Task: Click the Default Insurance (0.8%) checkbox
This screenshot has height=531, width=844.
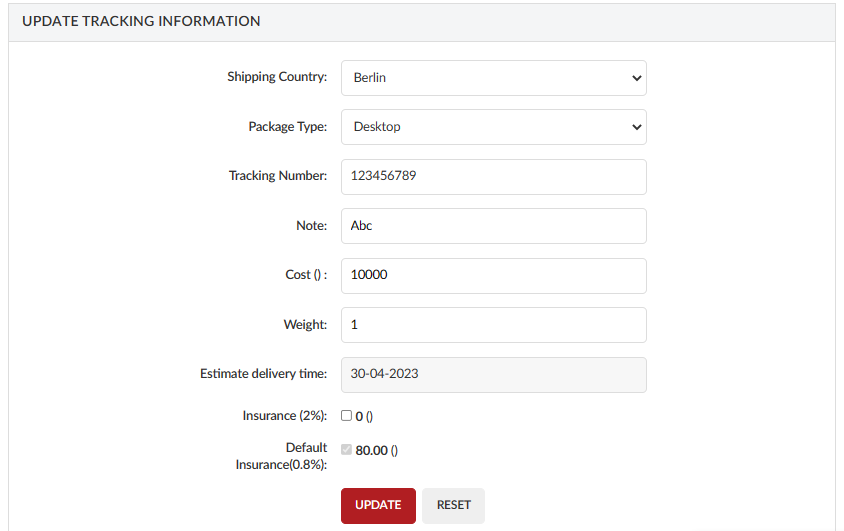Action: point(346,449)
